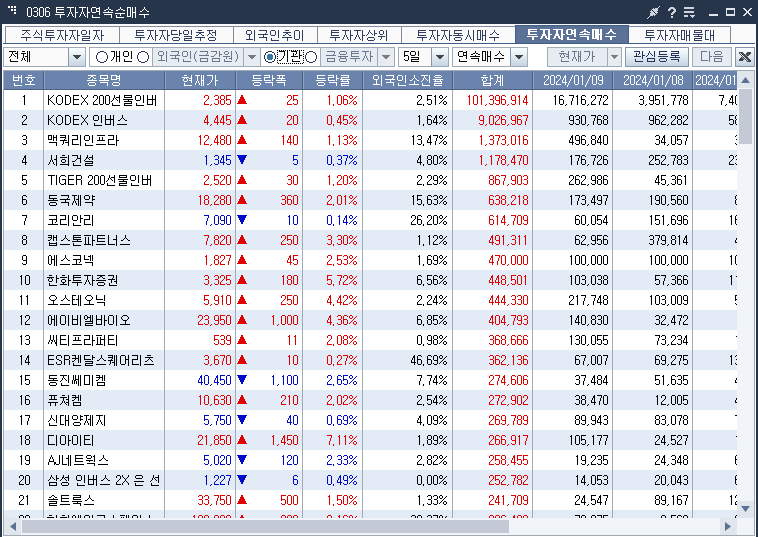Sort by 외국인소진율 column header
This screenshot has width=758, height=537.
tap(408, 80)
